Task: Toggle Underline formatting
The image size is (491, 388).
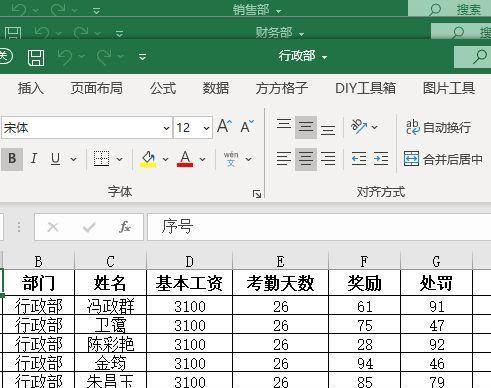Action: (x=56, y=159)
